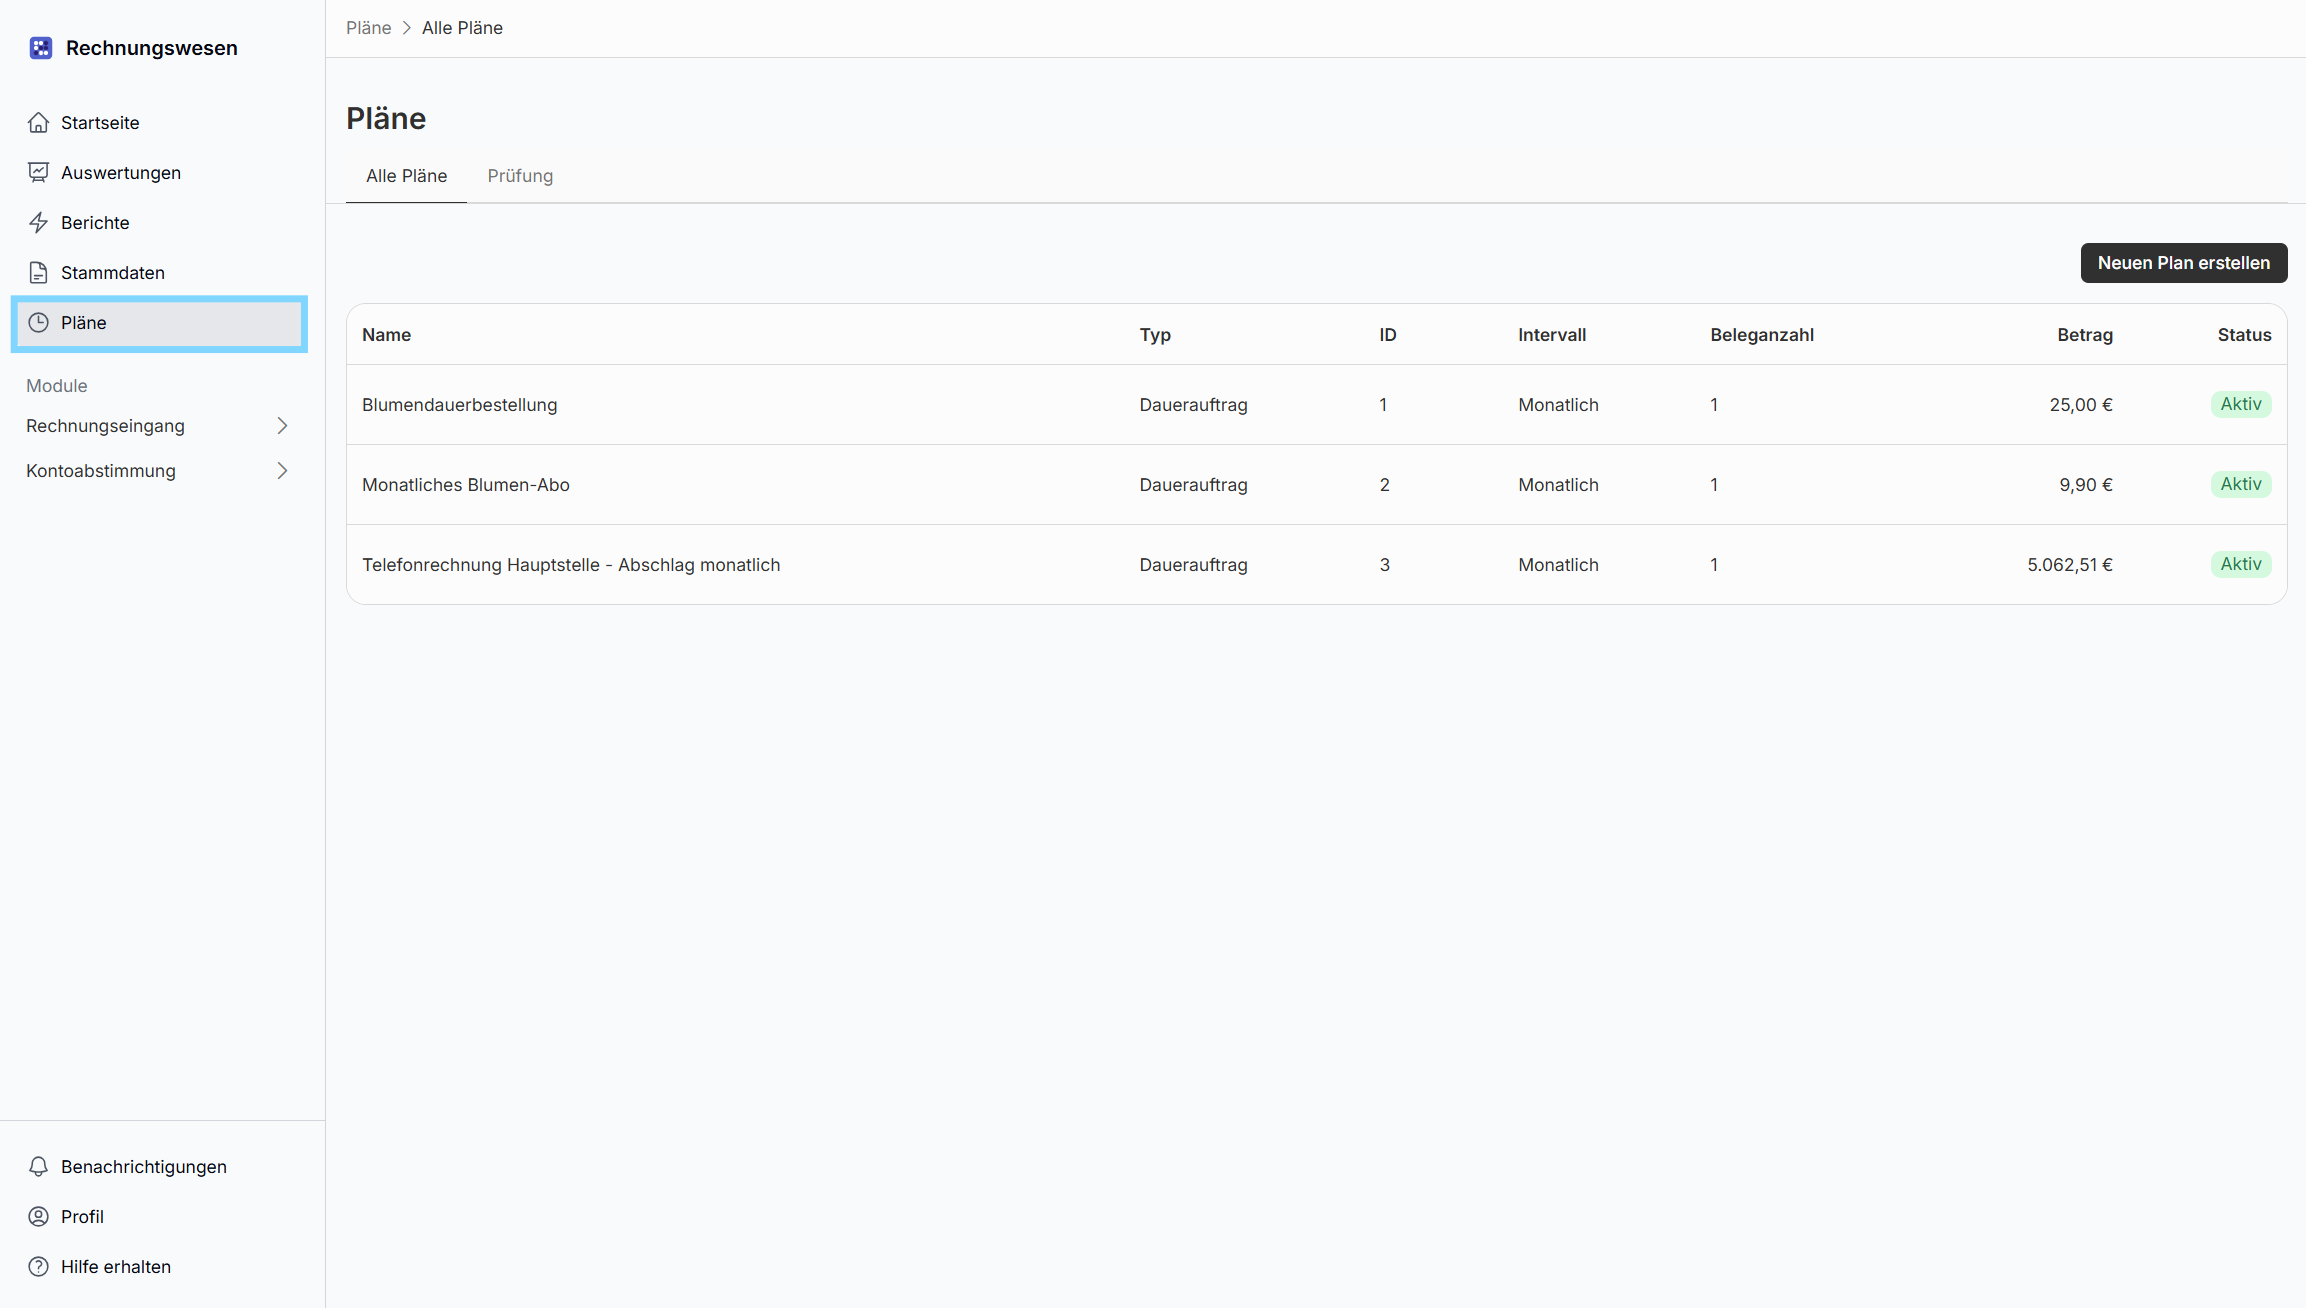The height and width of the screenshot is (1308, 2306).
Task: Expand the Rechnungseingang module chevron
Action: 282,426
